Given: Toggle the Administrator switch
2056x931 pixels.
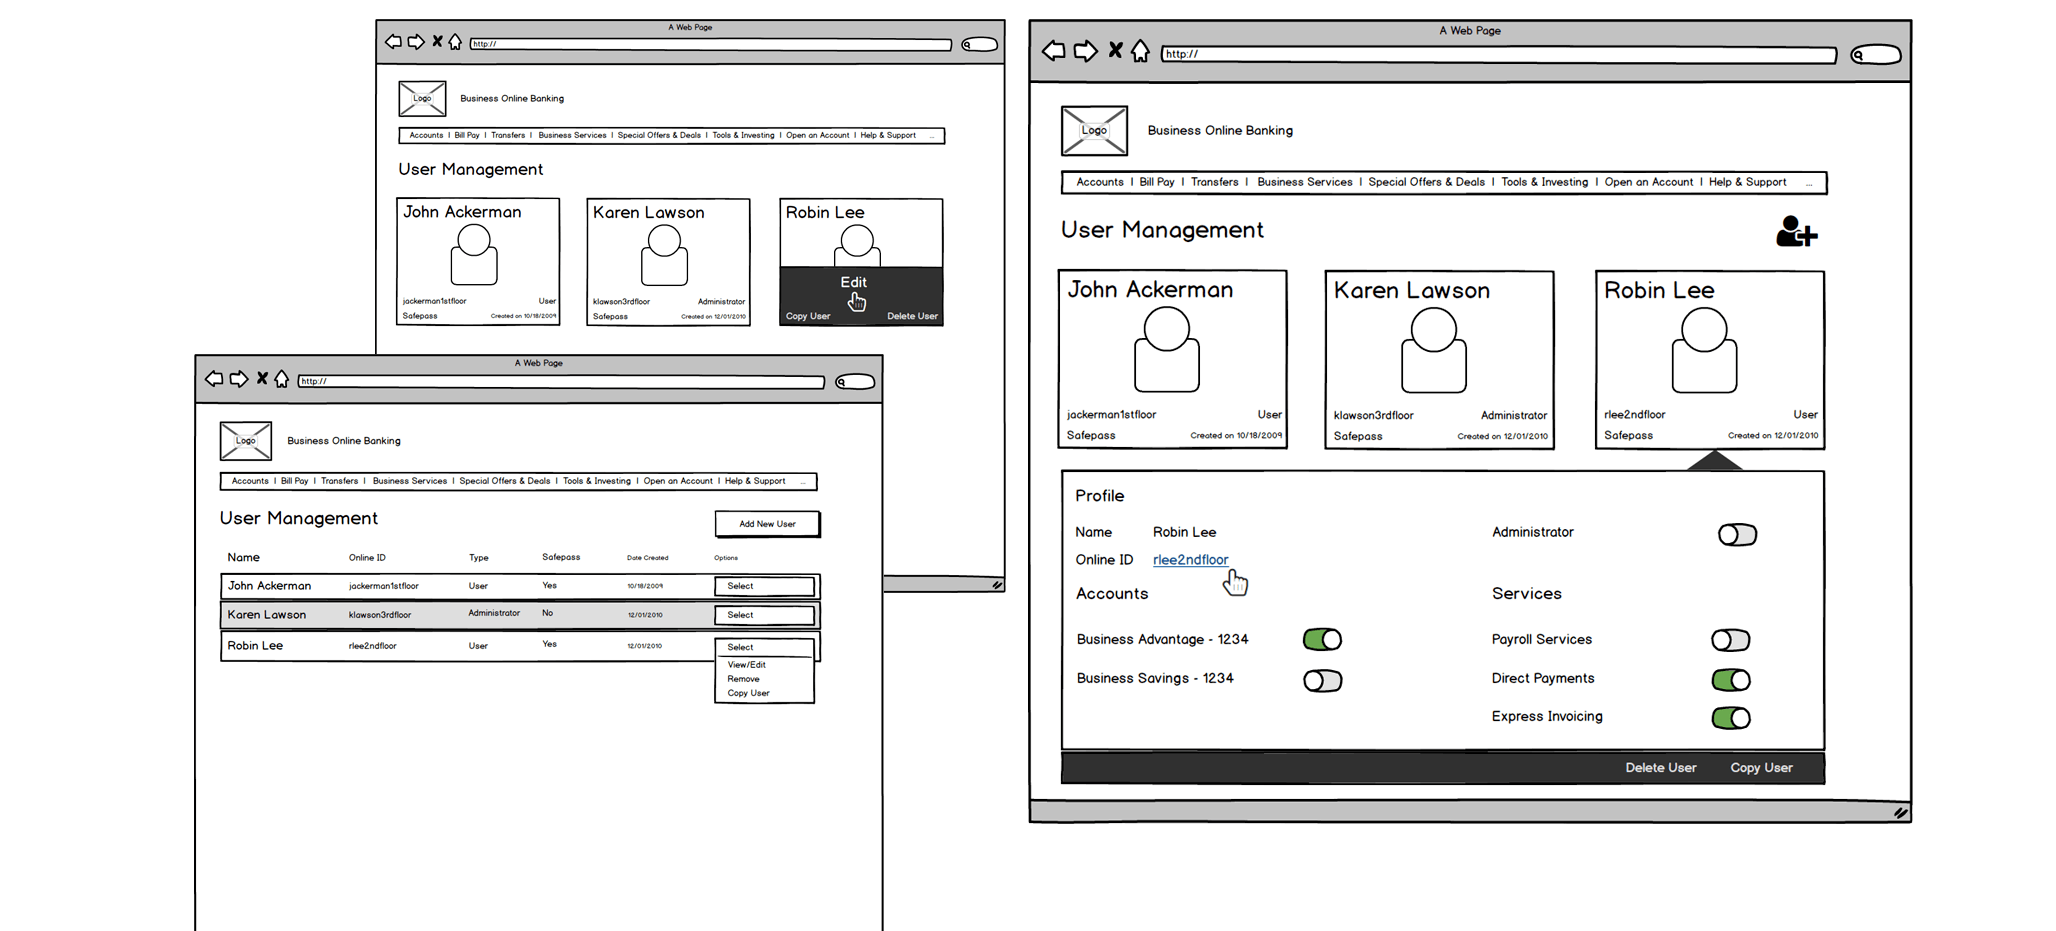Looking at the screenshot, I should click(1737, 535).
